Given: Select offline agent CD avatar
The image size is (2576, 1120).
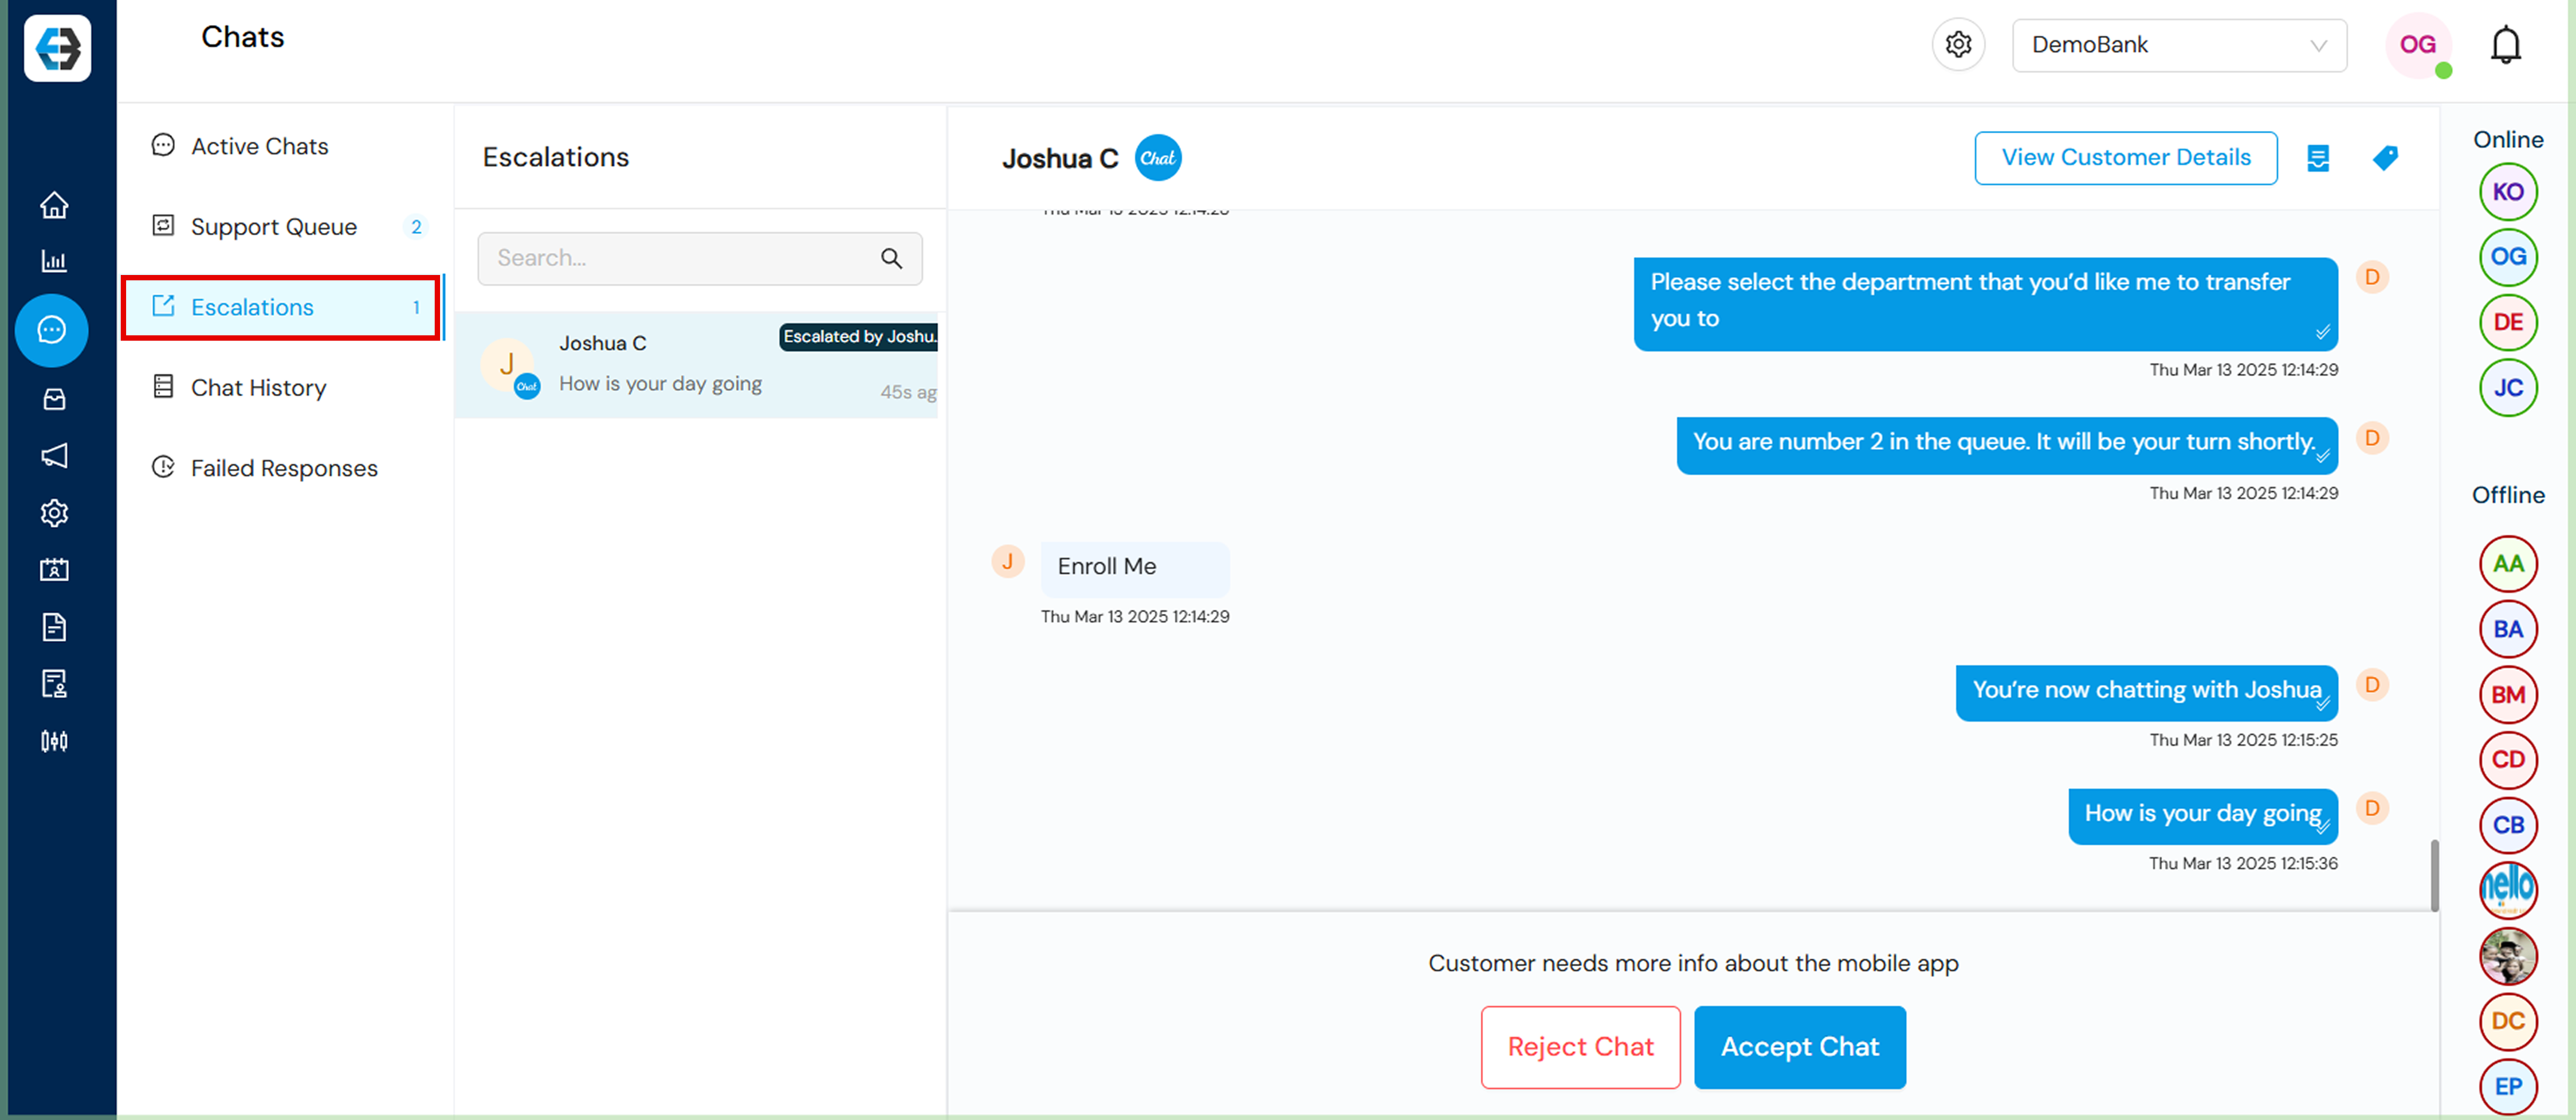Looking at the screenshot, I should click(x=2508, y=760).
